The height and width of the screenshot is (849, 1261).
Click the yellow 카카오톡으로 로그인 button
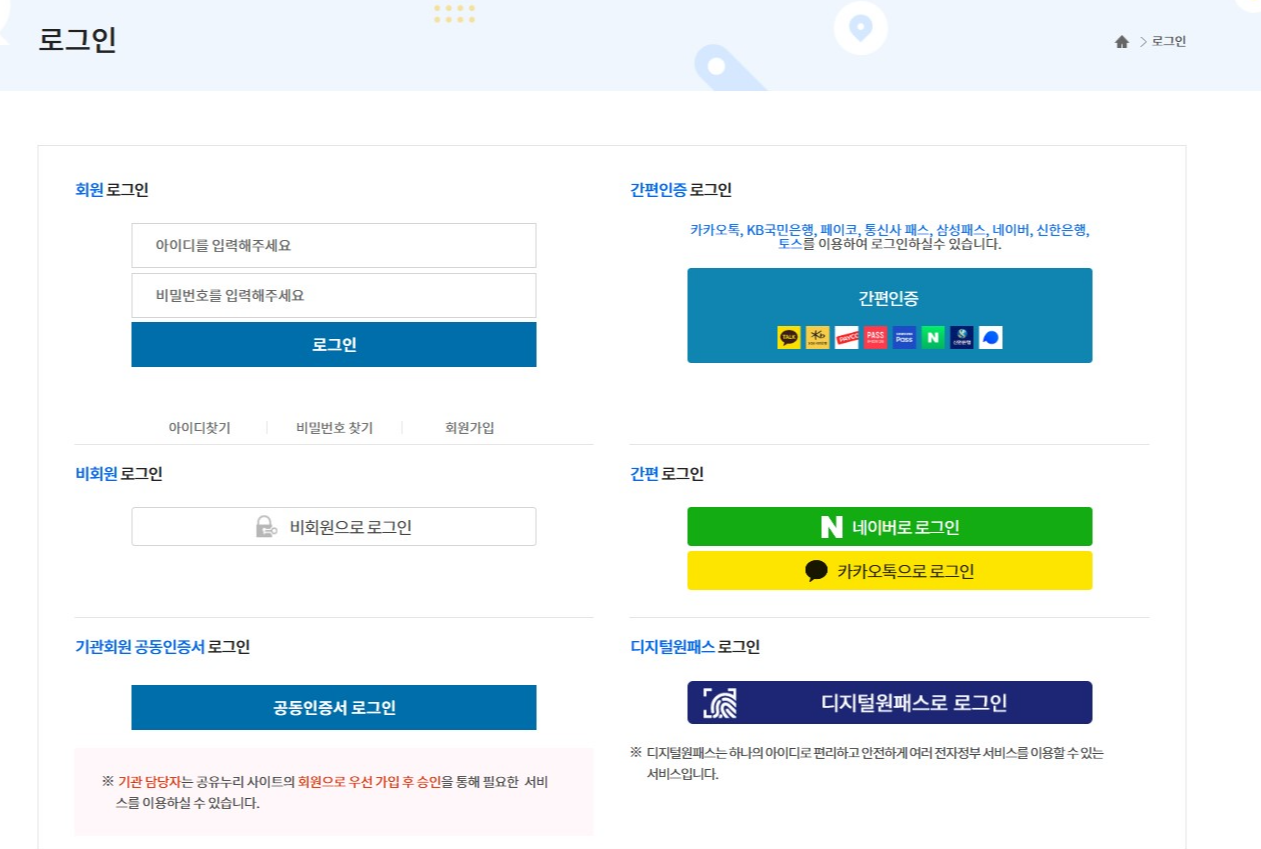click(889, 570)
